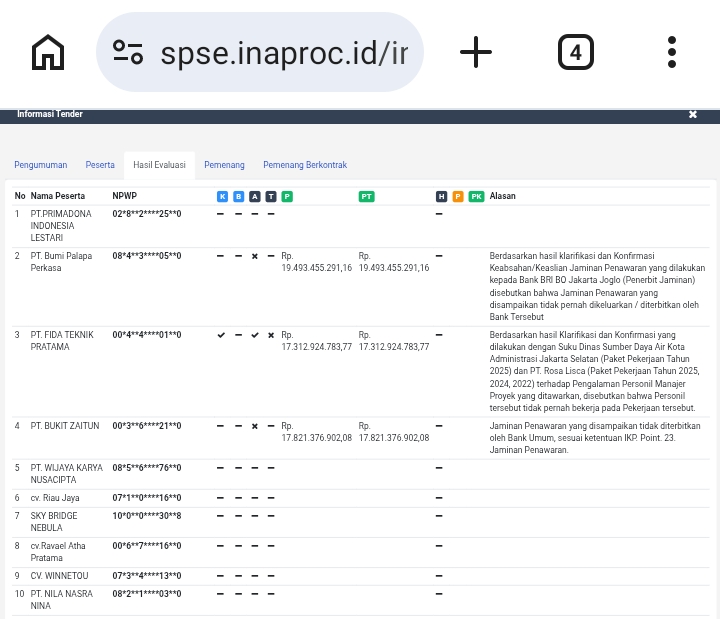Click FIDA TEKNIK penawaran price 17.312.924.783,77
The width and height of the screenshot is (720, 619).
pos(316,341)
